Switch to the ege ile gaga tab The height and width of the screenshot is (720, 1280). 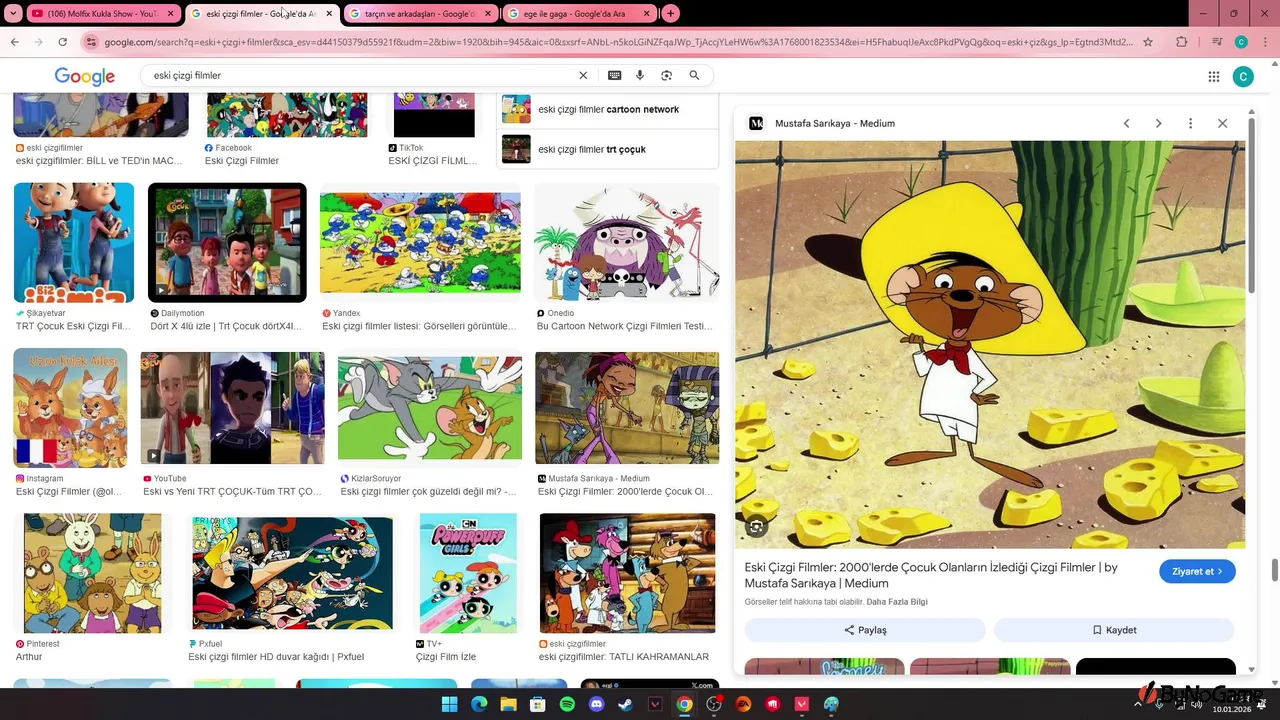coord(578,14)
